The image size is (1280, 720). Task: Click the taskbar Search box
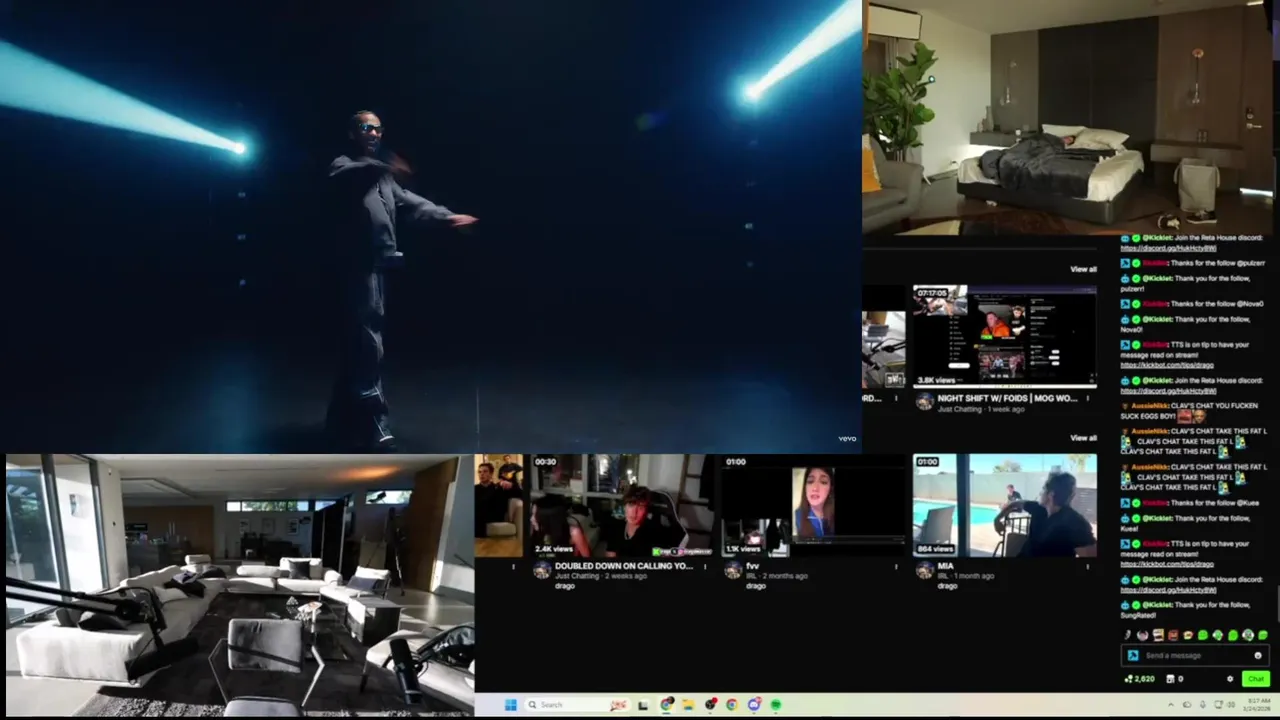click(577, 705)
